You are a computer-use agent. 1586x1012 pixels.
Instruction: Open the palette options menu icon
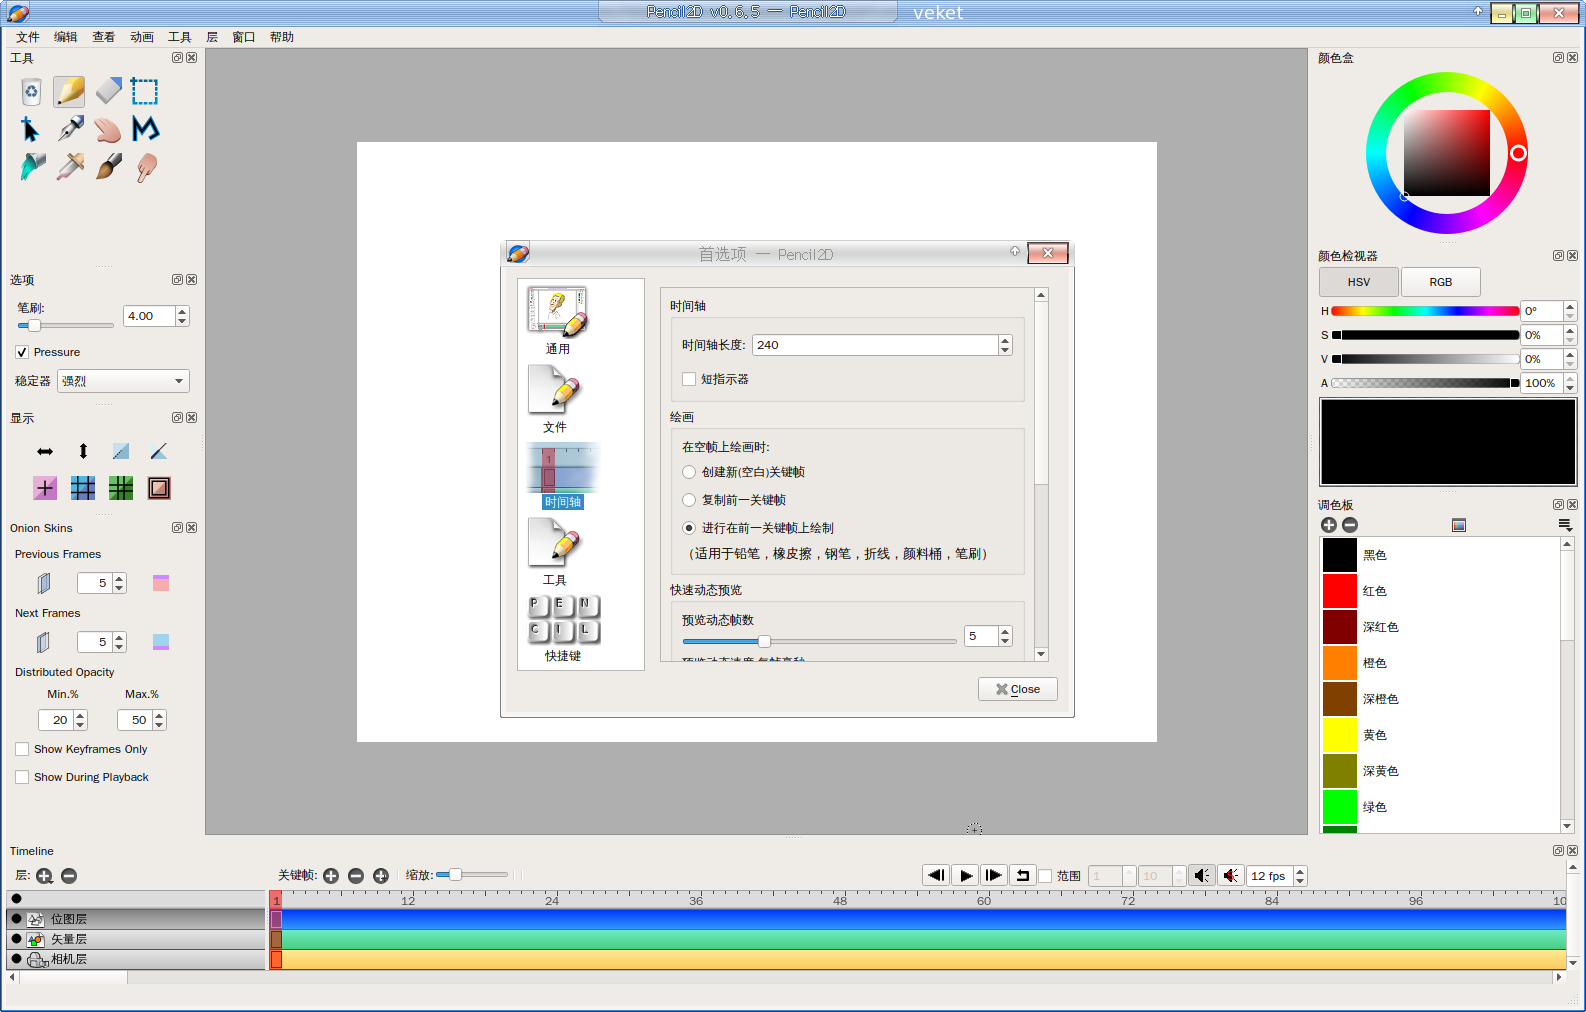coord(1565,525)
